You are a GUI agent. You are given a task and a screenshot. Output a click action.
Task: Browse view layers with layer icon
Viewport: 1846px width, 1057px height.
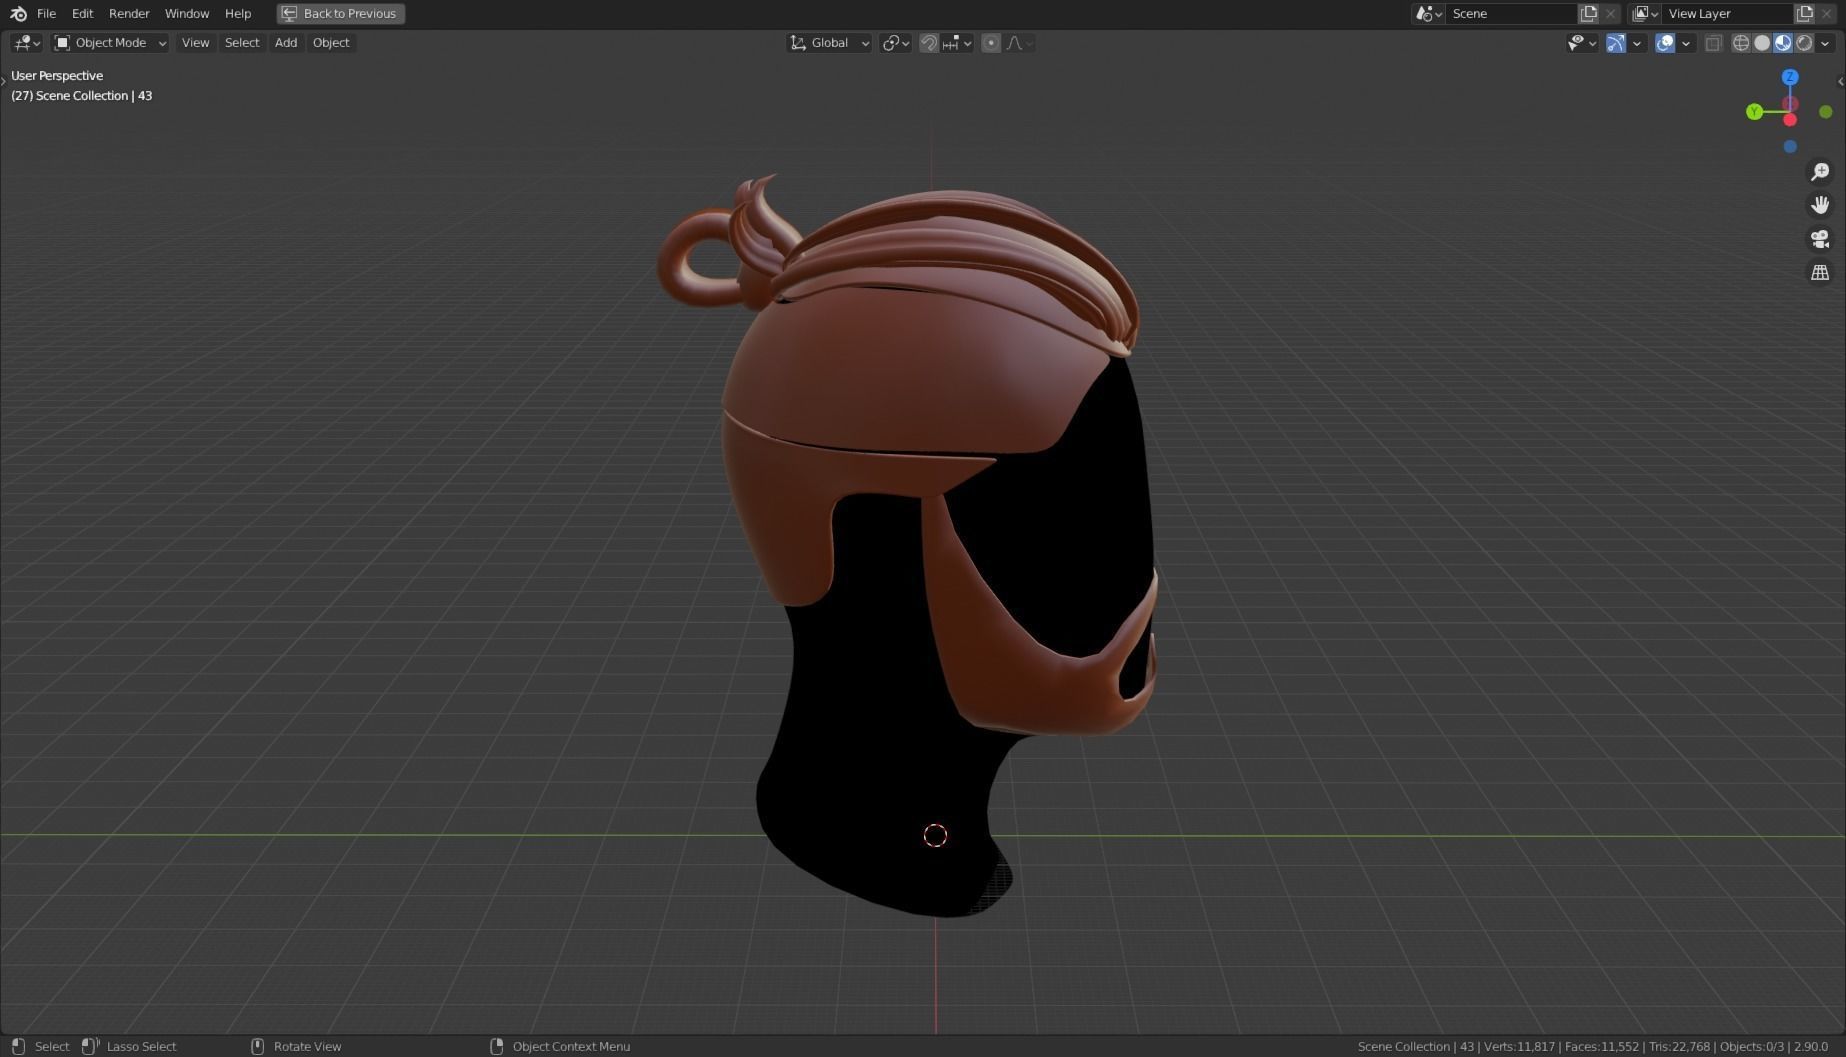click(x=1645, y=14)
